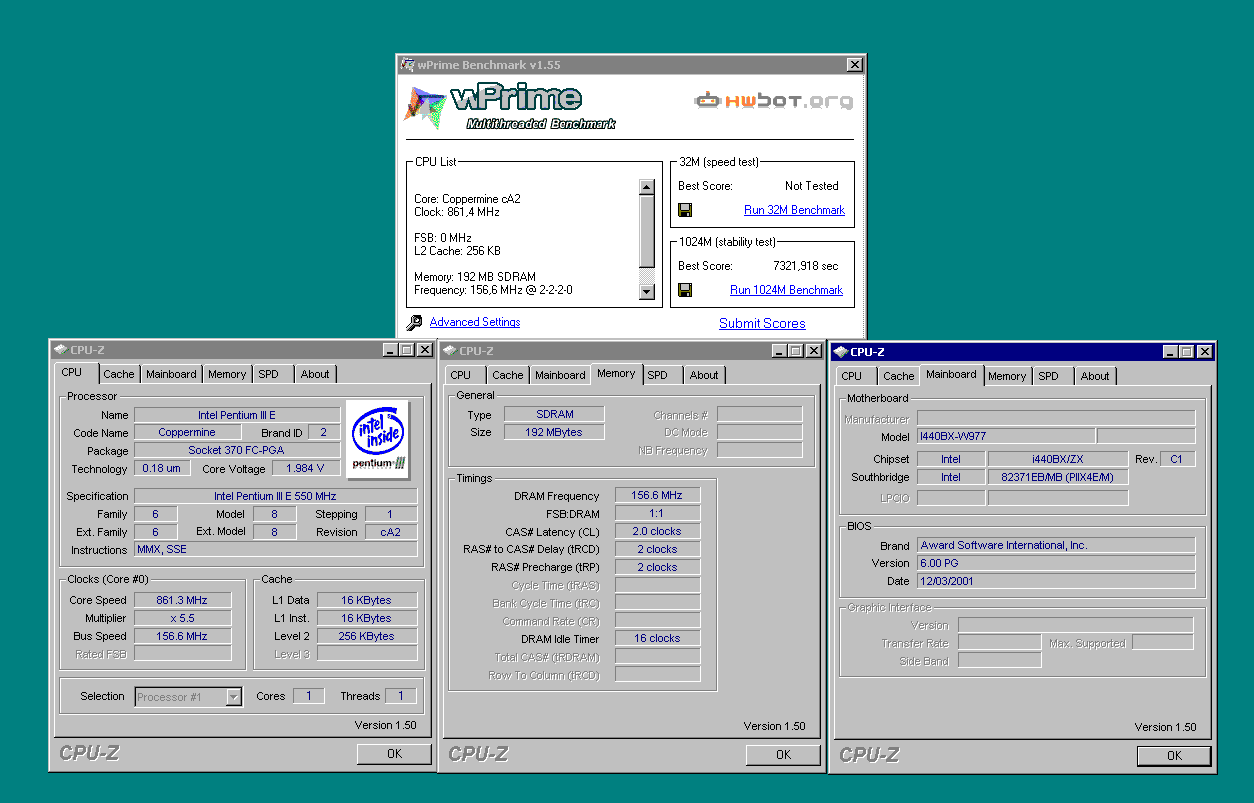Click the Model I440BX-W977 field
The height and width of the screenshot is (803, 1254).
1006,436
